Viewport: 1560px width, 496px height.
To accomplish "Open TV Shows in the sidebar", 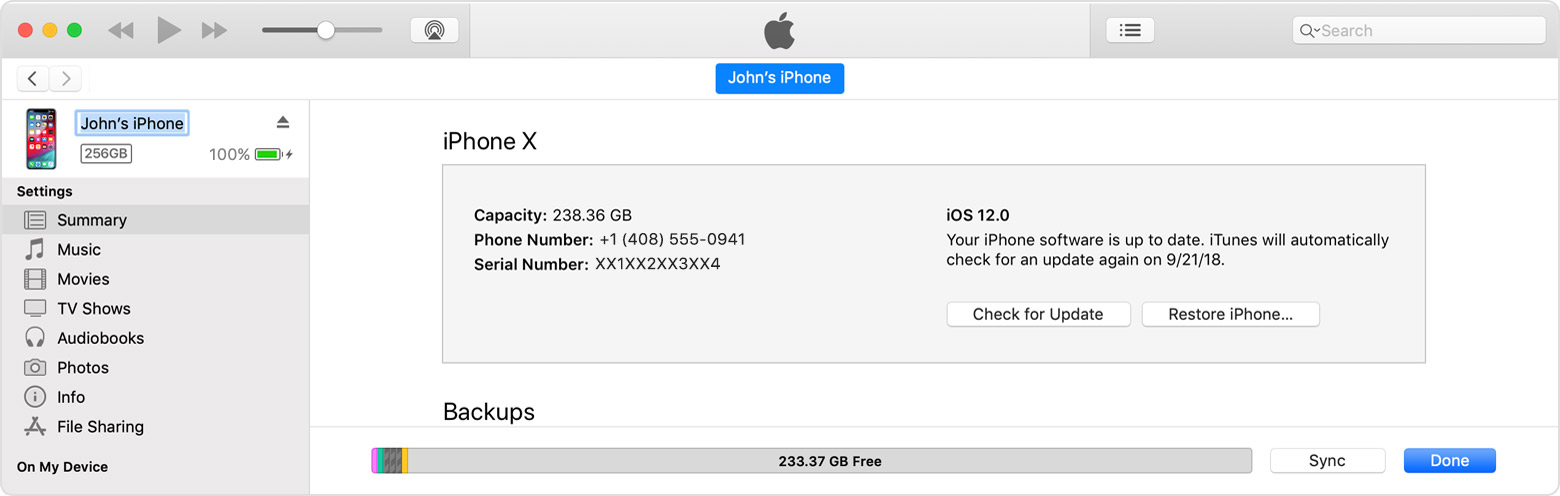I will pos(155,308).
